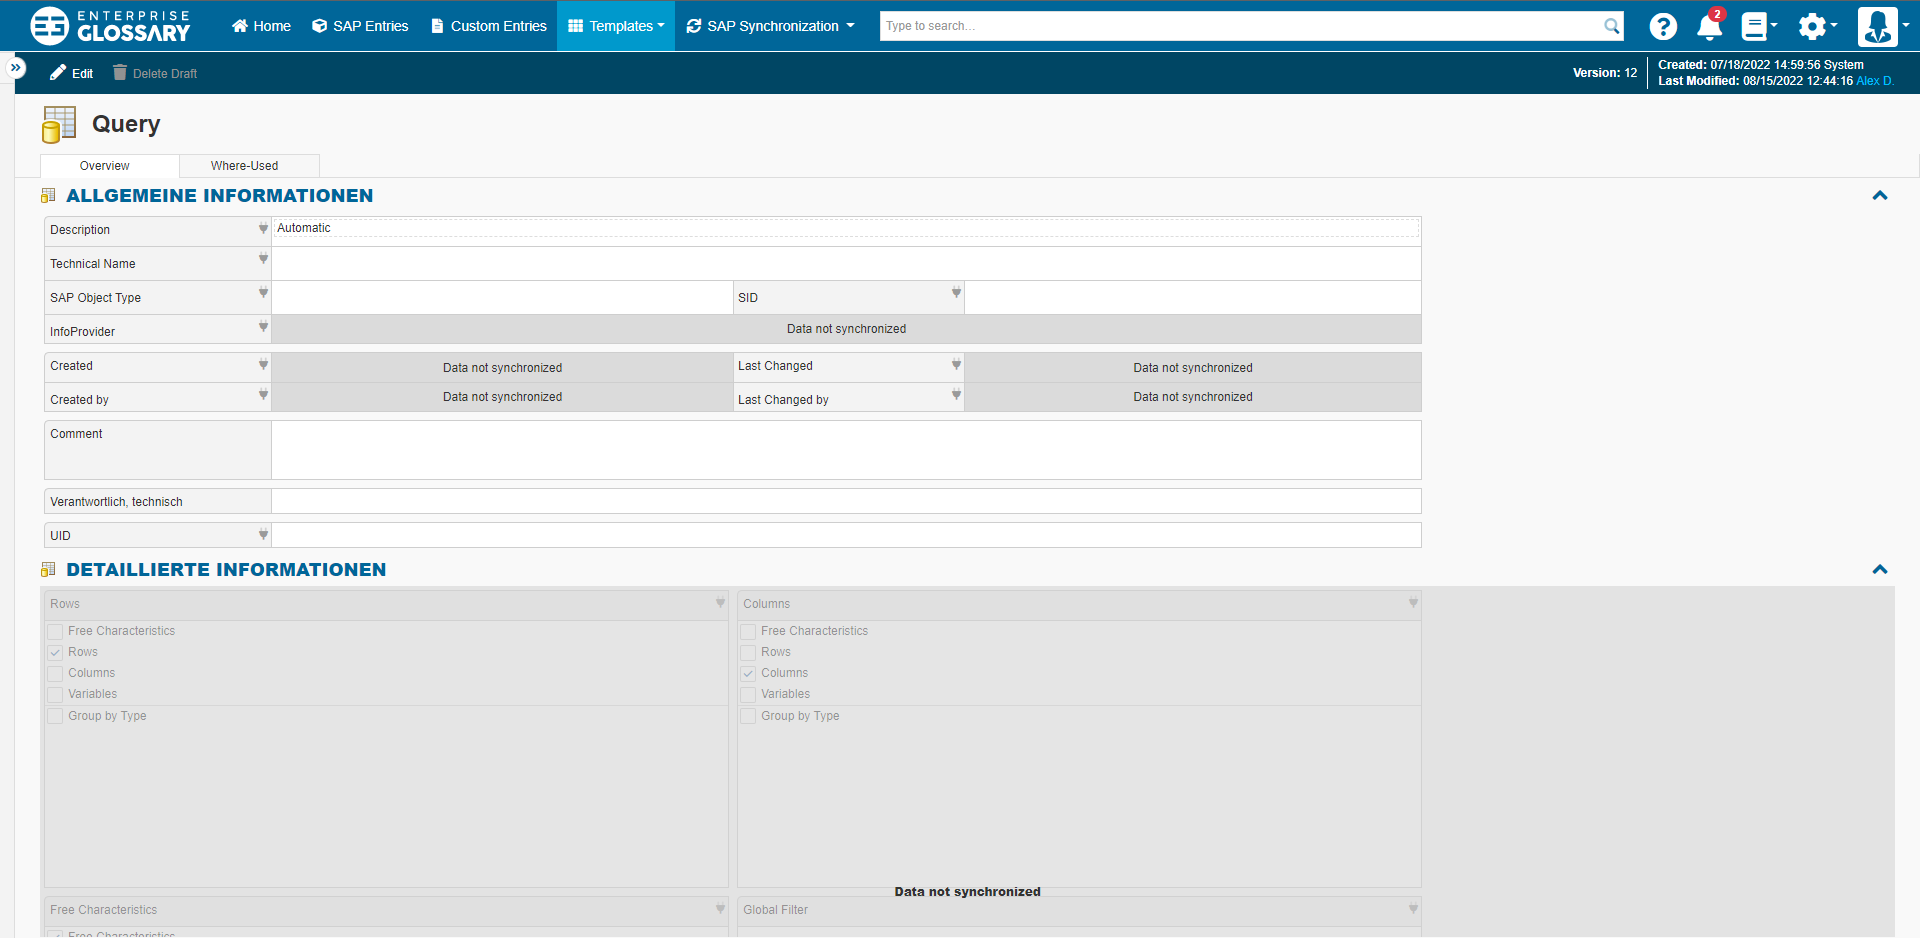Open the Templates dropdown menu
The image size is (1920, 938).
tap(616, 26)
